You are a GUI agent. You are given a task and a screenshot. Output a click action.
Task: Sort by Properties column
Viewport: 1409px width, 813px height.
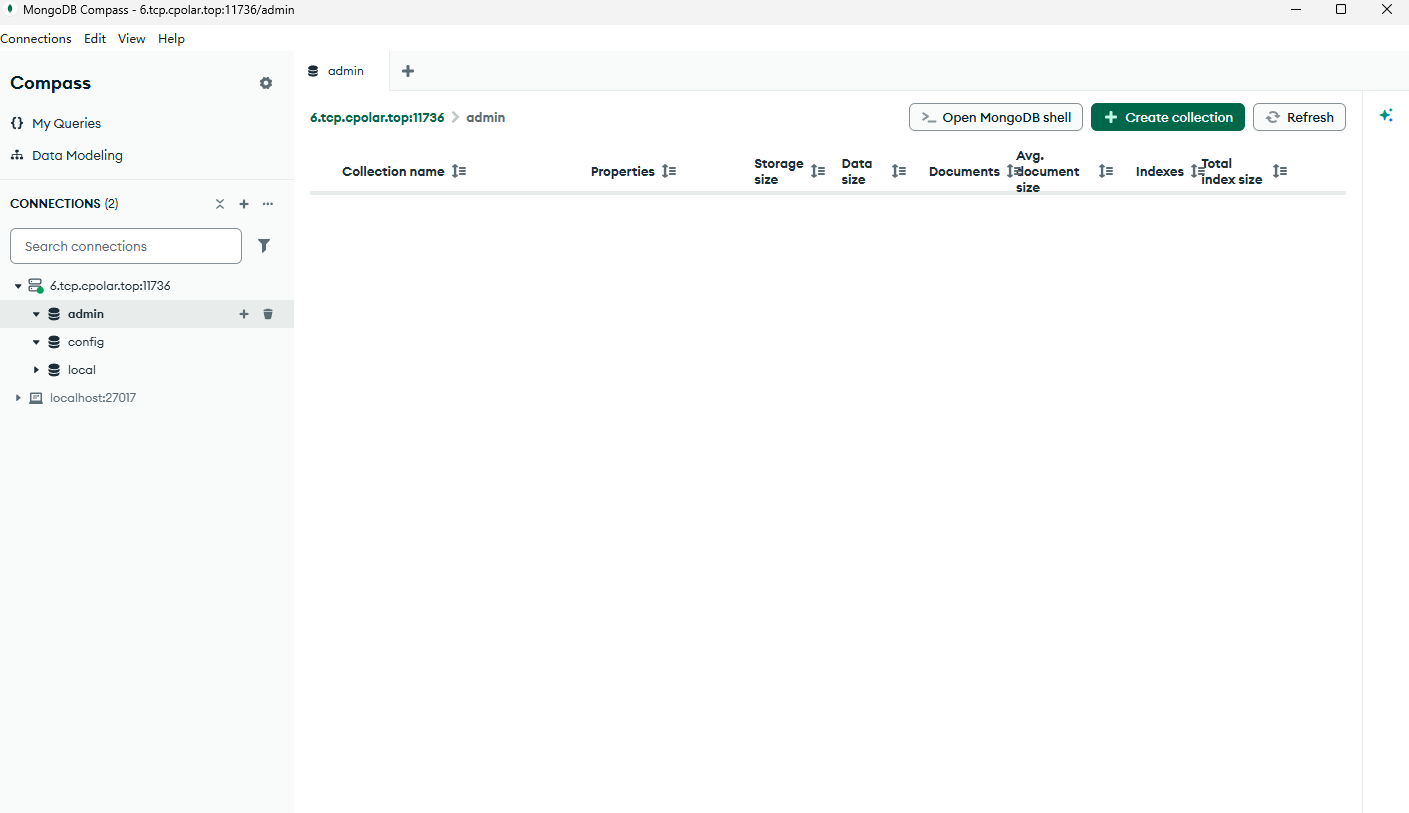click(x=669, y=171)
